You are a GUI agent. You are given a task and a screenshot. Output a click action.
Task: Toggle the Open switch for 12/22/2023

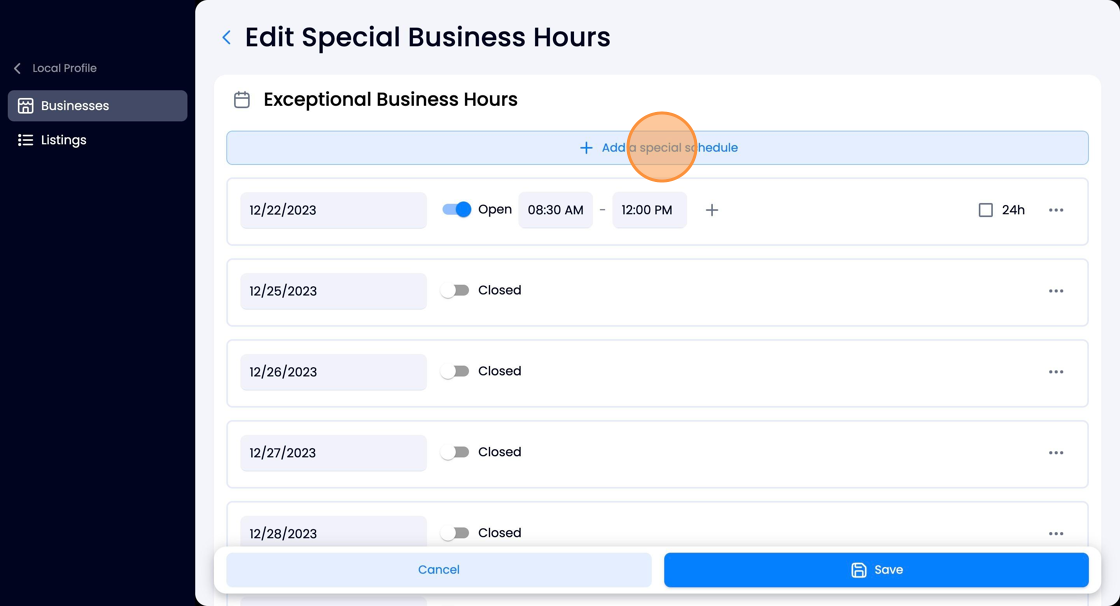coord(456,209)
